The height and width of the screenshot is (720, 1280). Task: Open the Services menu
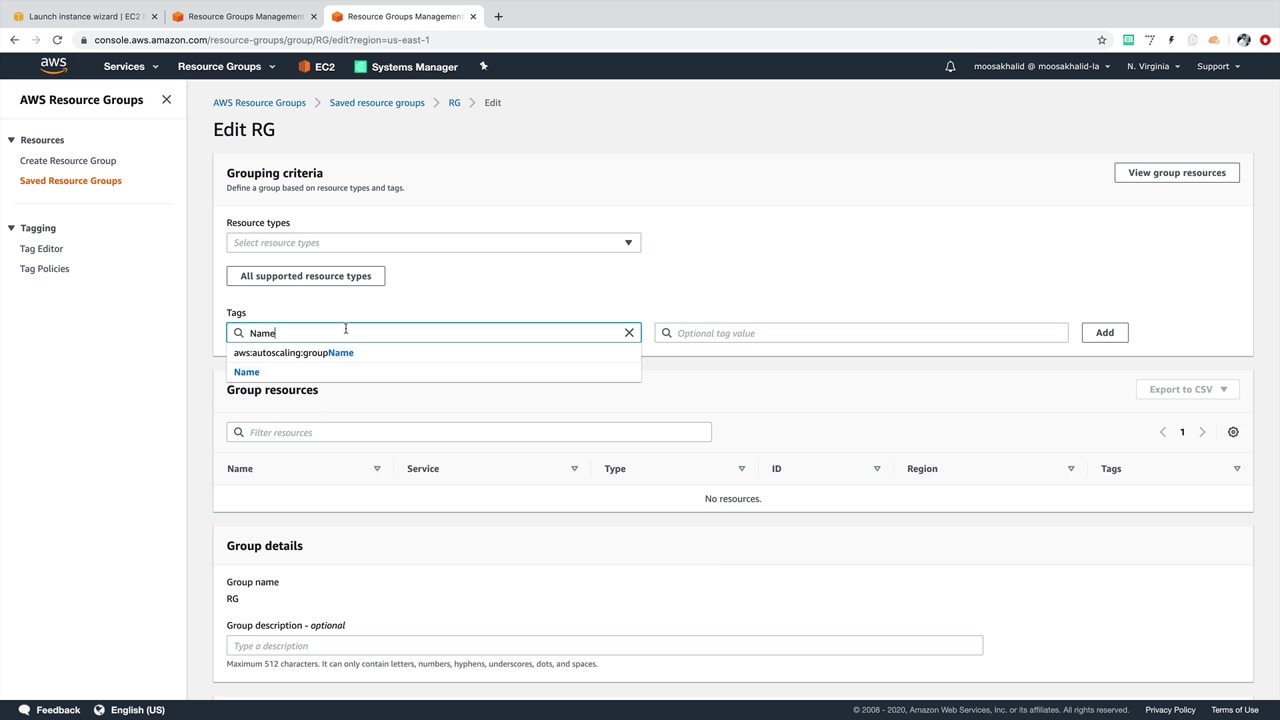pyautogui.click(x=131, y=67)
